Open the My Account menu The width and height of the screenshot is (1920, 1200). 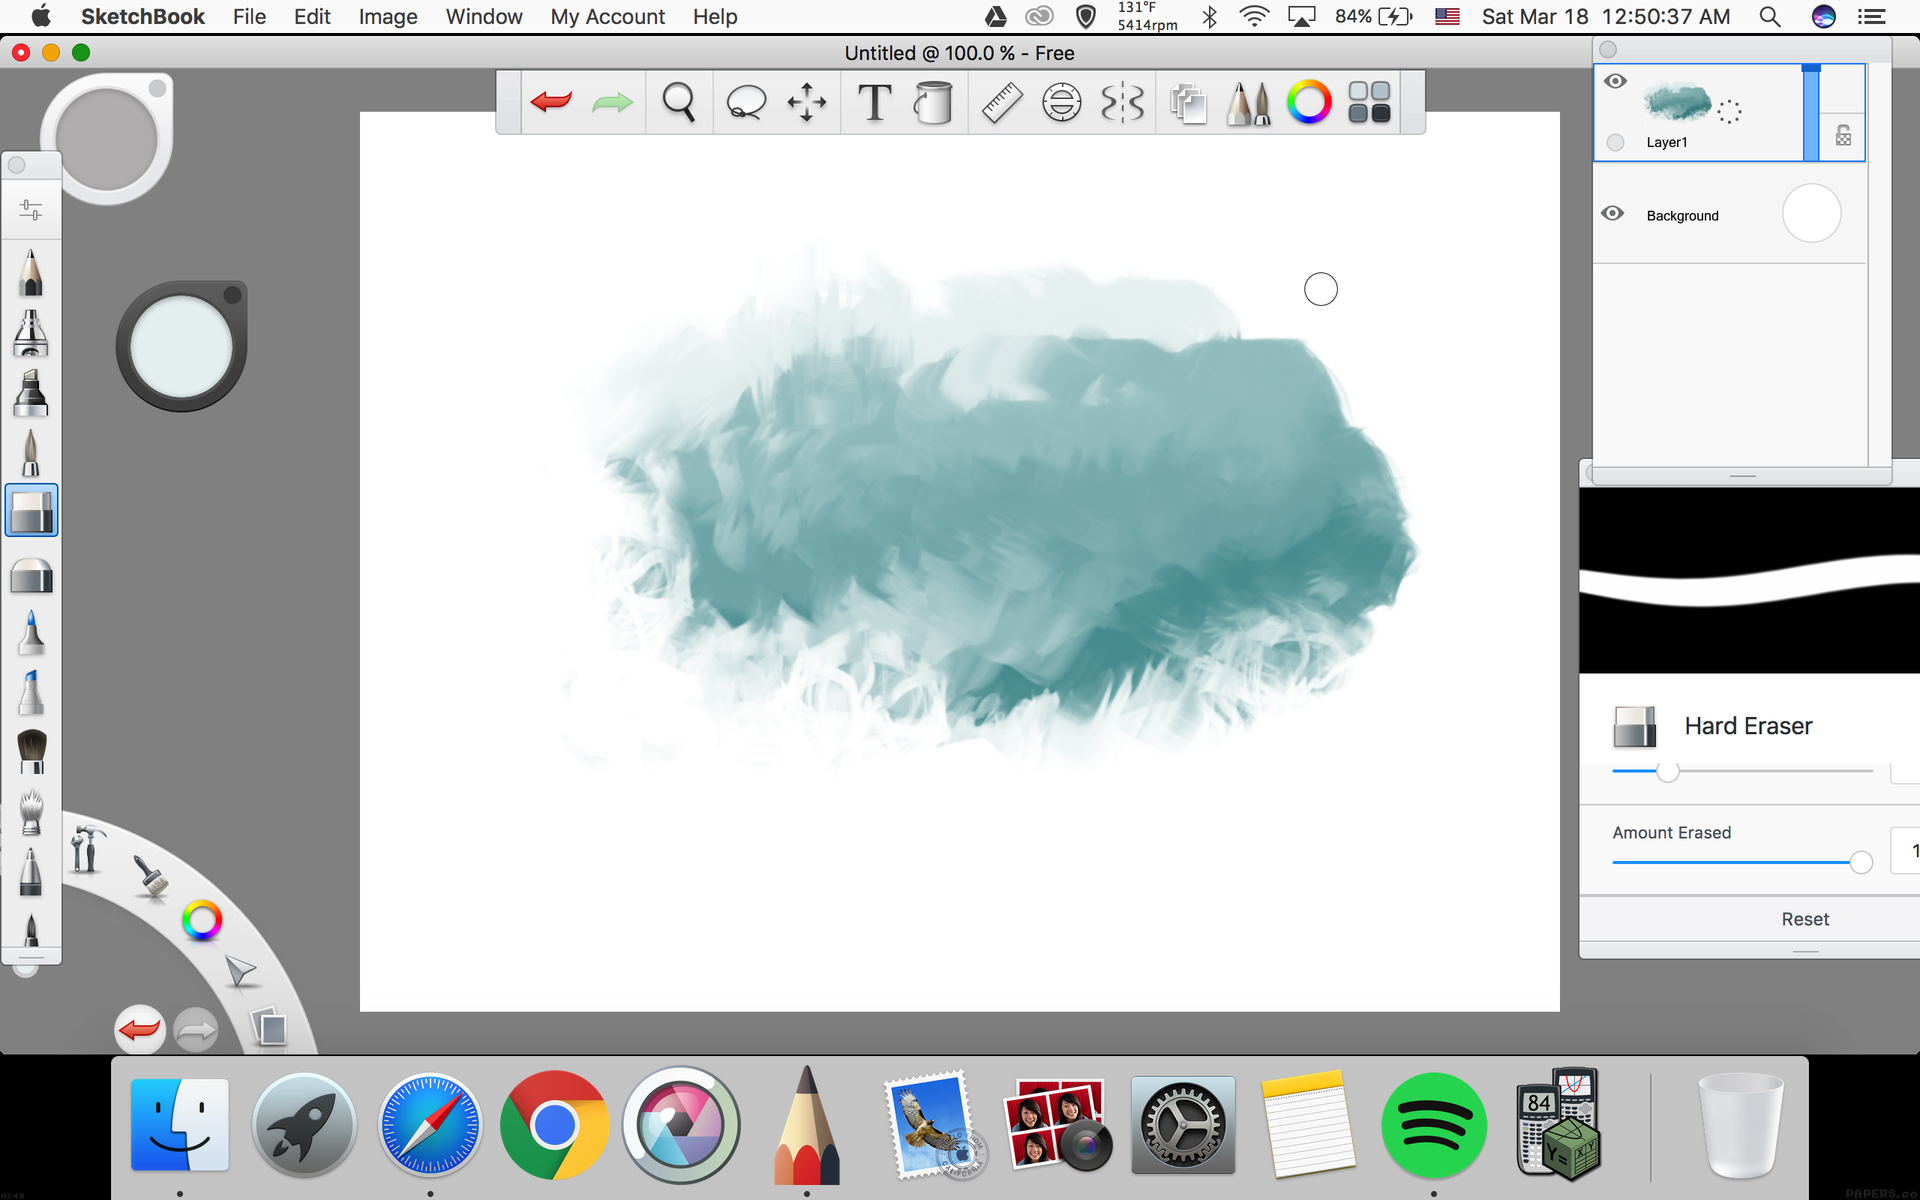point(607,17)
